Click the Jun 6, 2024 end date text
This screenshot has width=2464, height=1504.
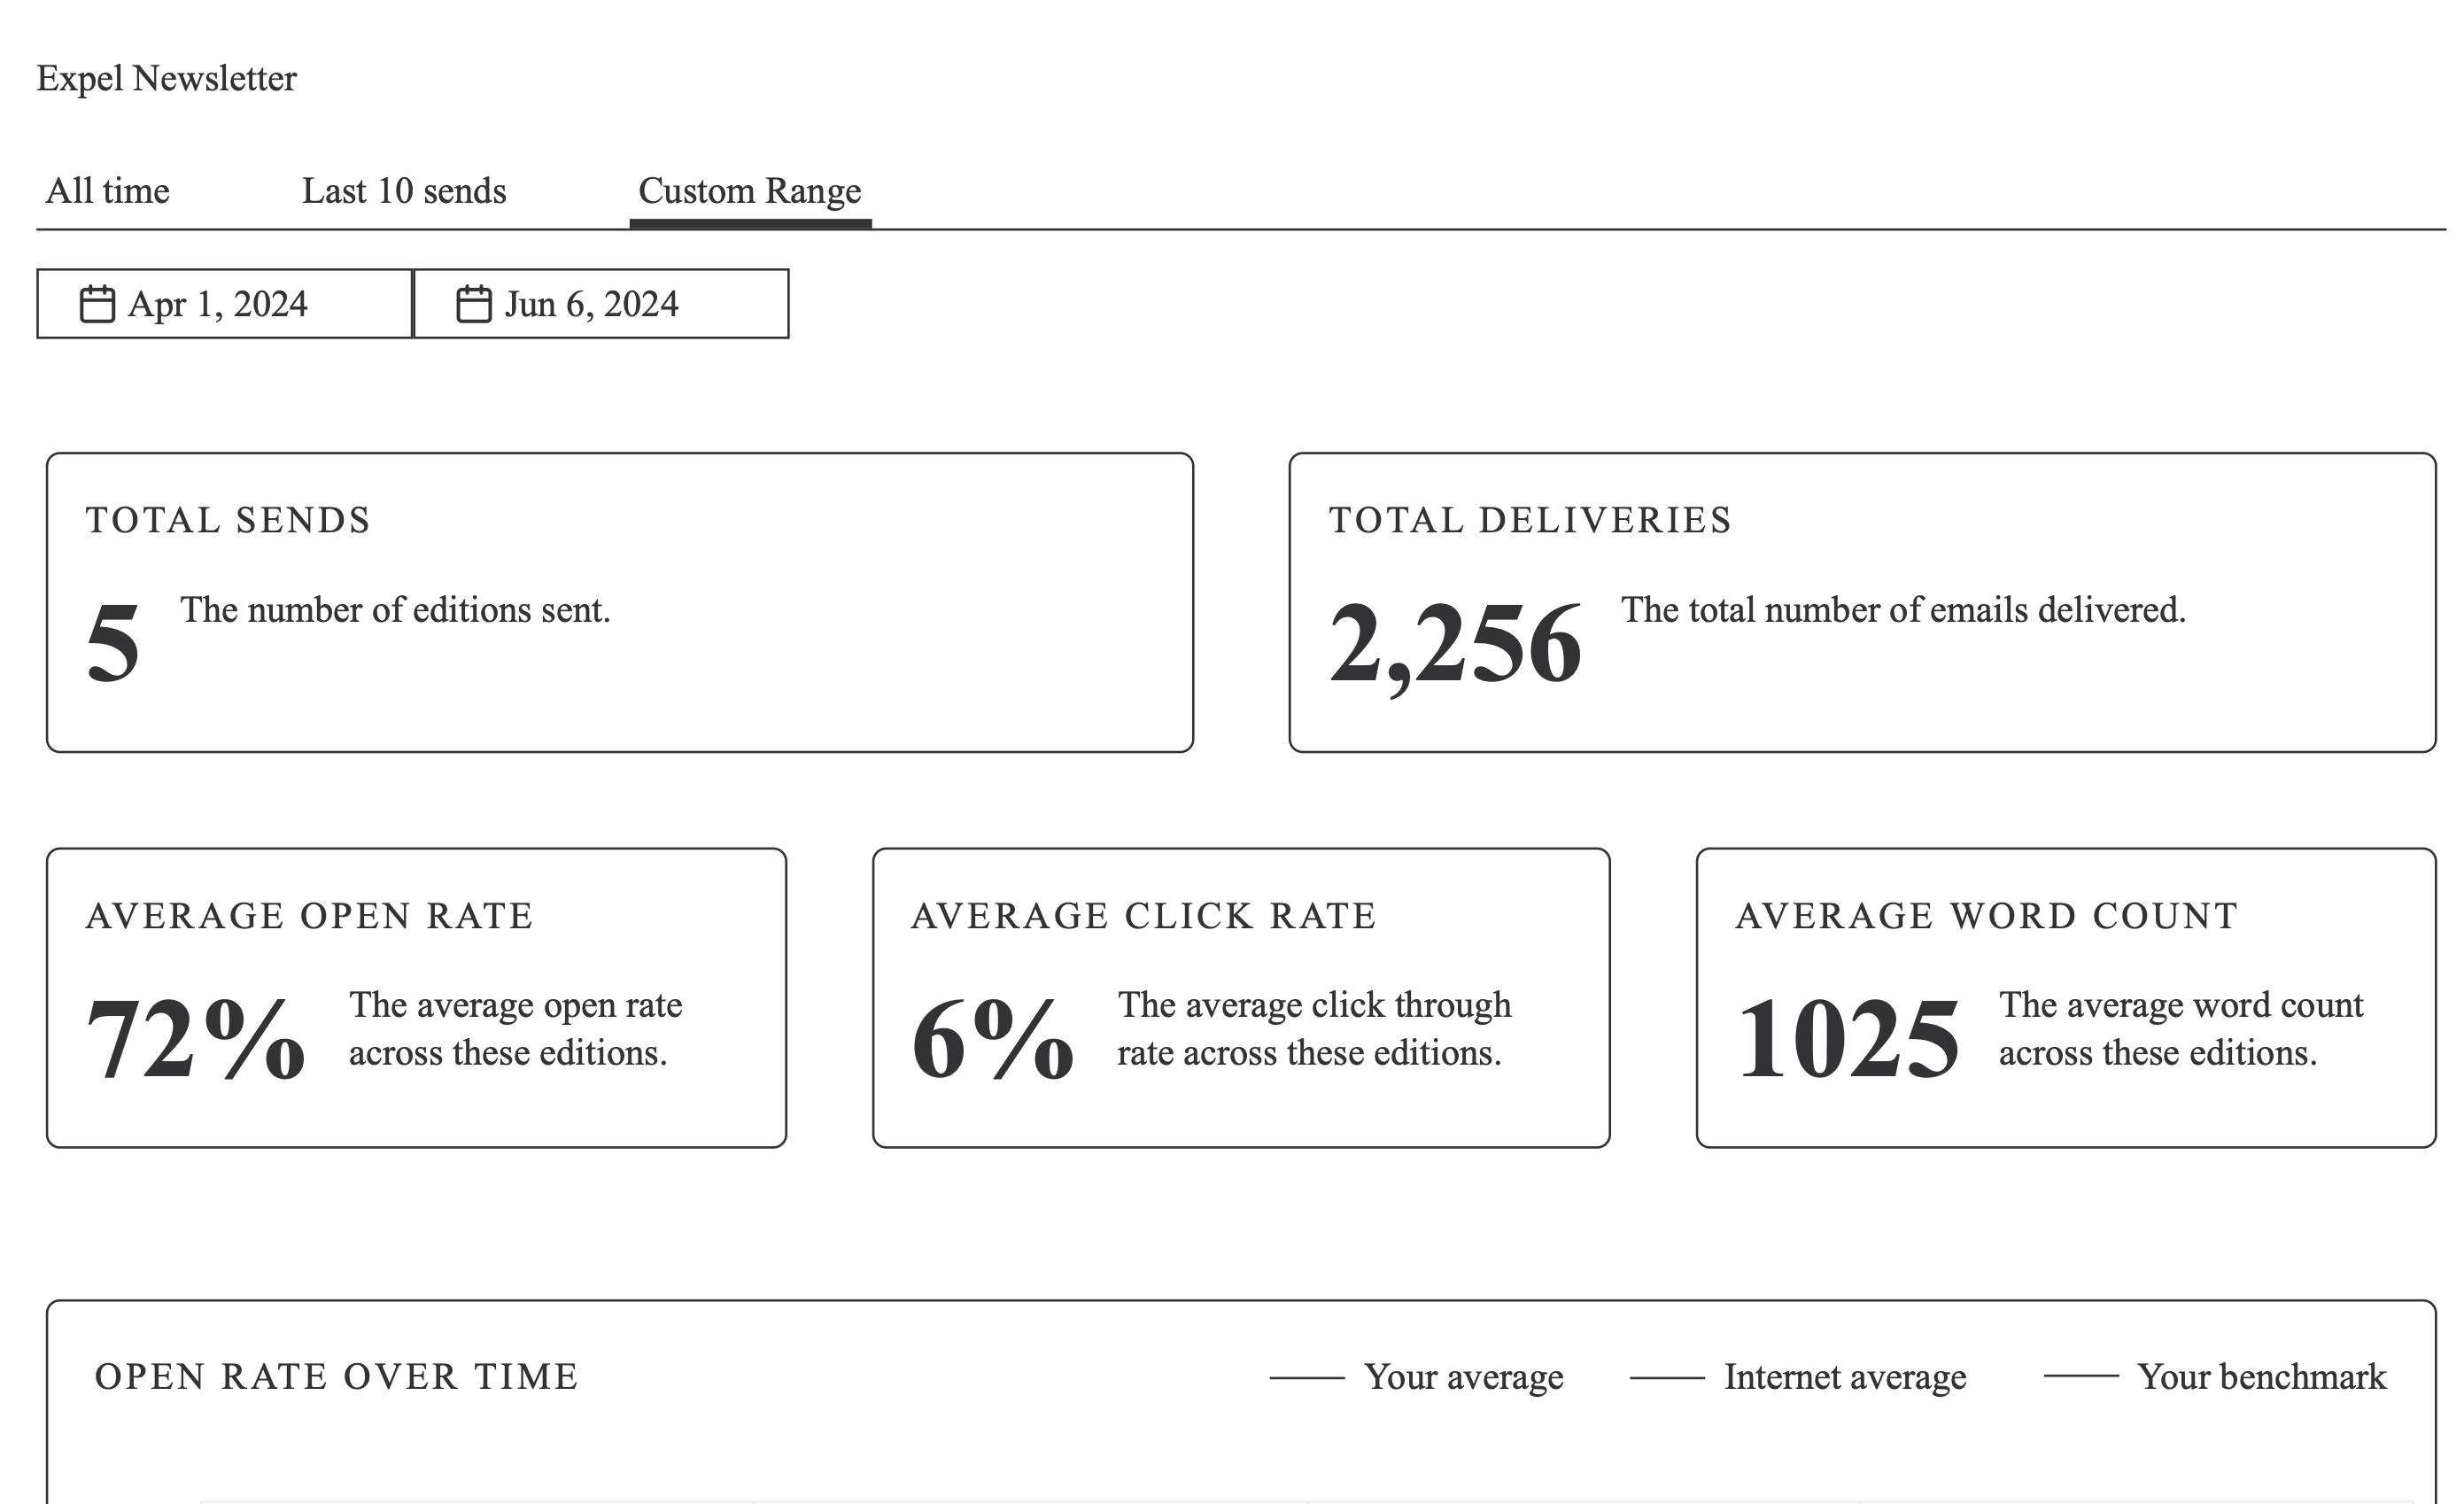591,304
